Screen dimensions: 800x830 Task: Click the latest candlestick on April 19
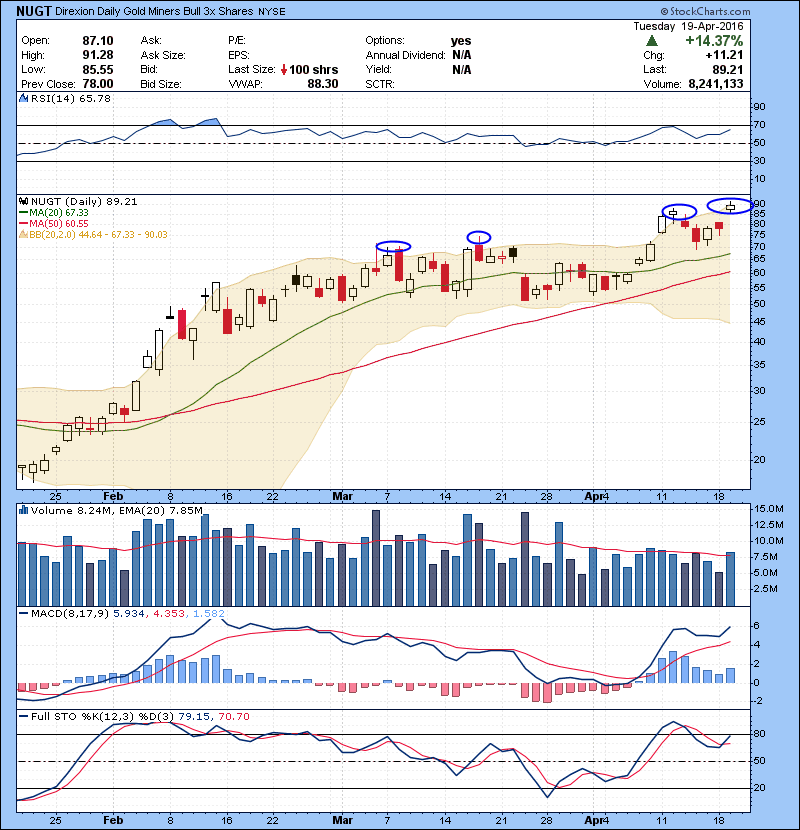[731, 207]
